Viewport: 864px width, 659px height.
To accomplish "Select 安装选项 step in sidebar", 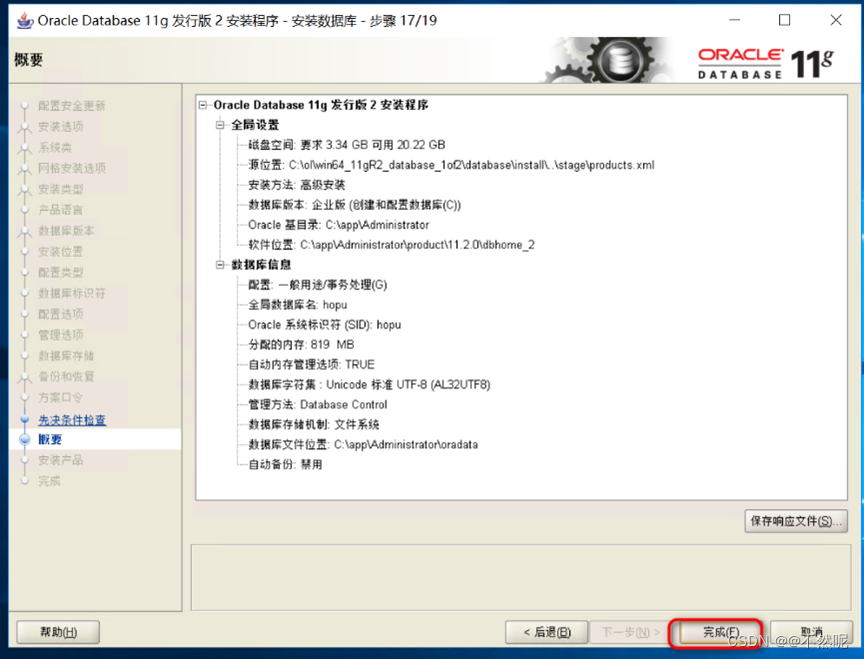I will click(61, 127).
